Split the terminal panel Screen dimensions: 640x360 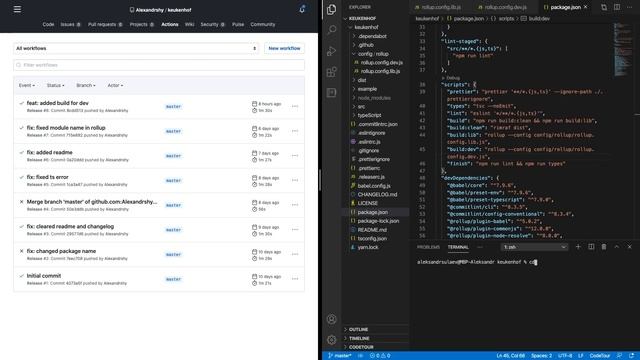(591, 247)
